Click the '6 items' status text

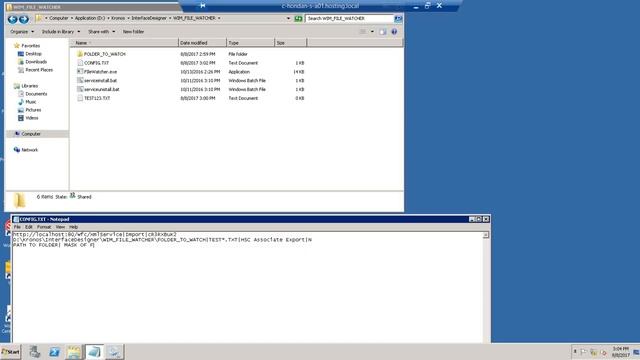click(x=45, y=197)
